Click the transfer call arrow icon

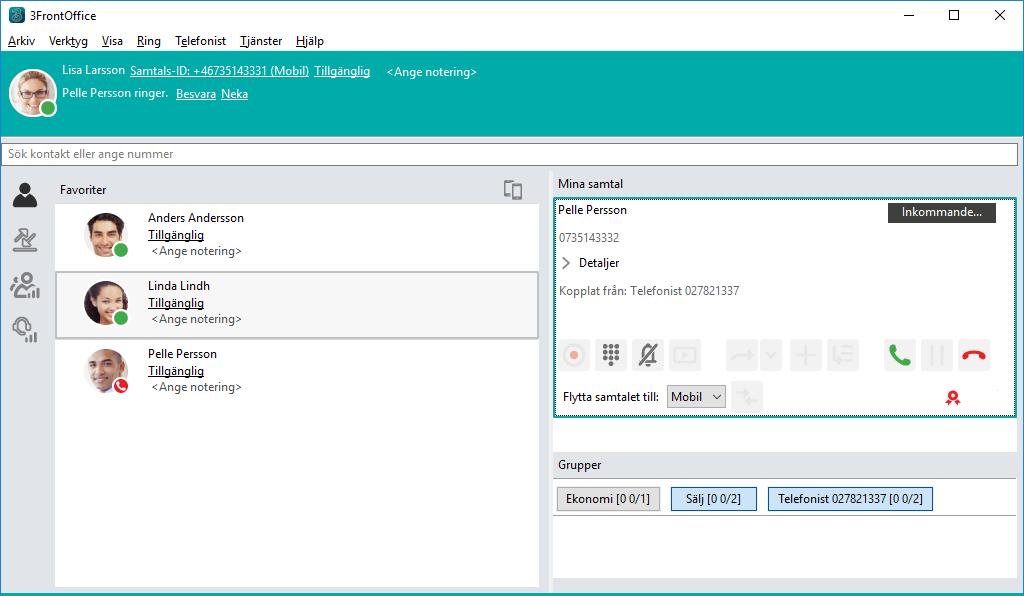[x=743, y=355]
